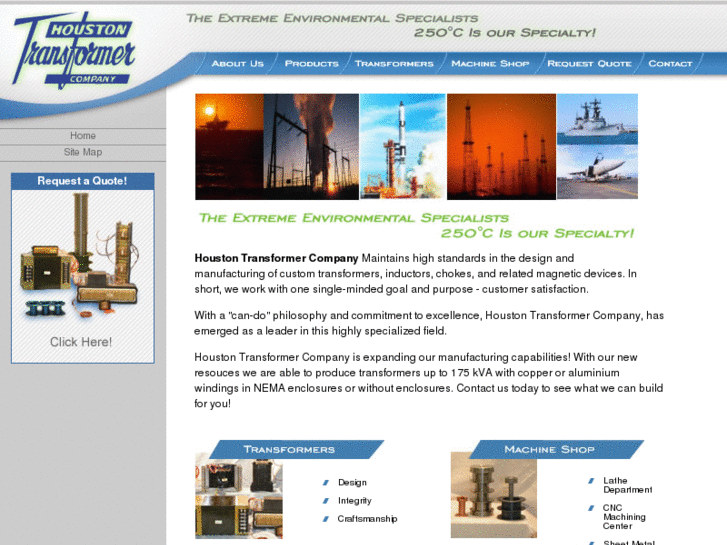The width and height of the screenshot is (727, 545).
Task: Open the Transformers section header
Action: pos(297,449)
